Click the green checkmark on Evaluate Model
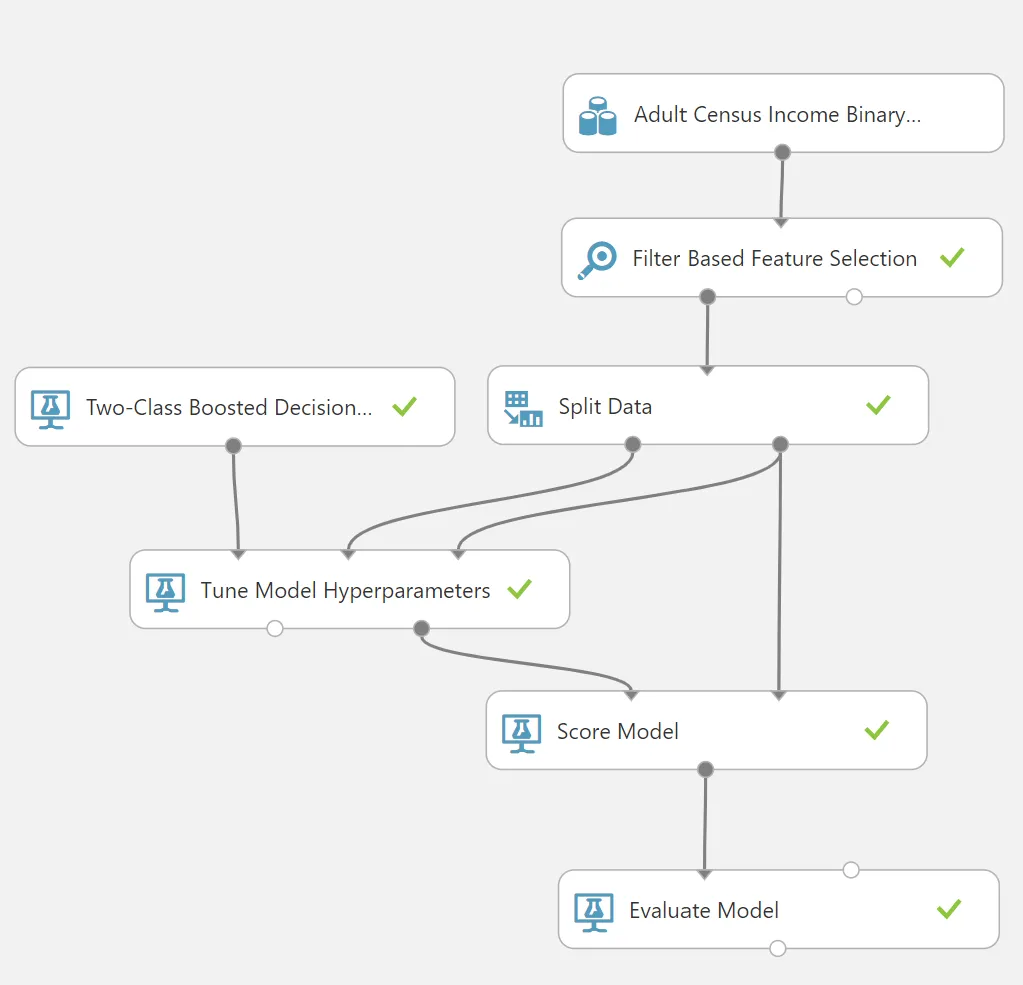This screenshot has width=1023, height=985. [x=949, y=909]
